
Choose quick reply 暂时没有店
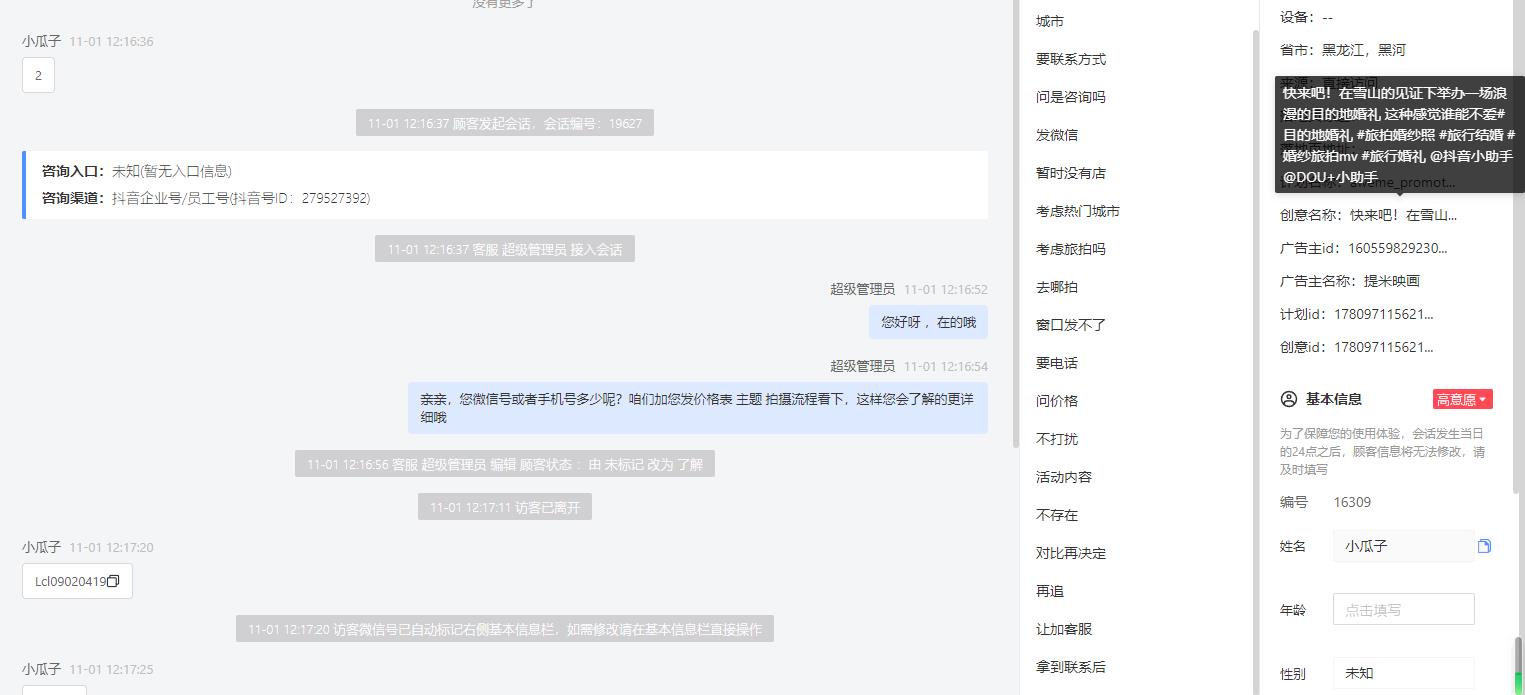[1071, 173]
